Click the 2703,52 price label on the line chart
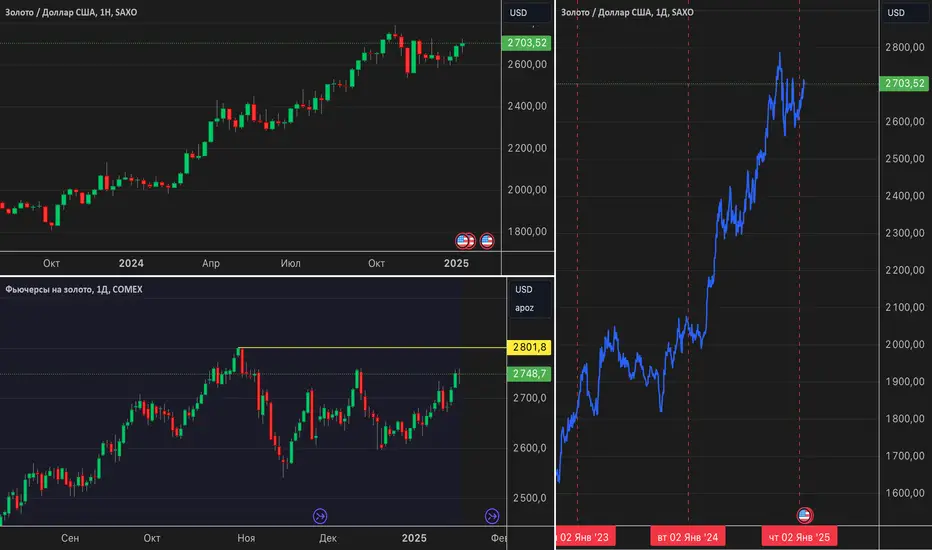This screenshot has width=932, height=550. point(904,84)
